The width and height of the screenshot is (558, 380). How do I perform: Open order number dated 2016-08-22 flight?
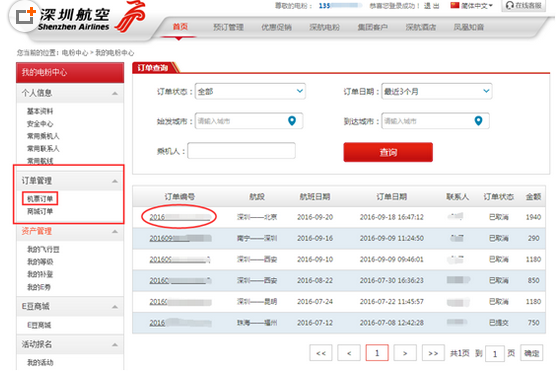pos(180,280)
